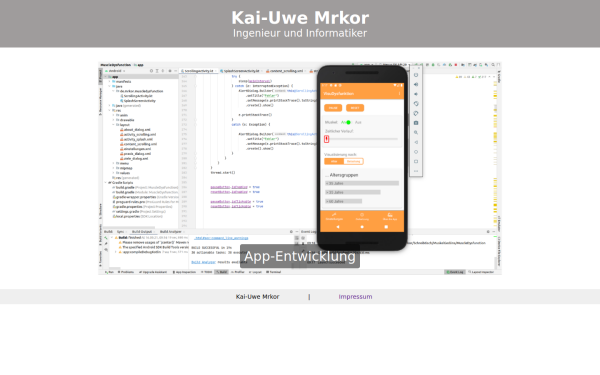Viewport: 600px width, 375px height.
Task: Collapse the layout folder in project tree
Action: point(114,125)
